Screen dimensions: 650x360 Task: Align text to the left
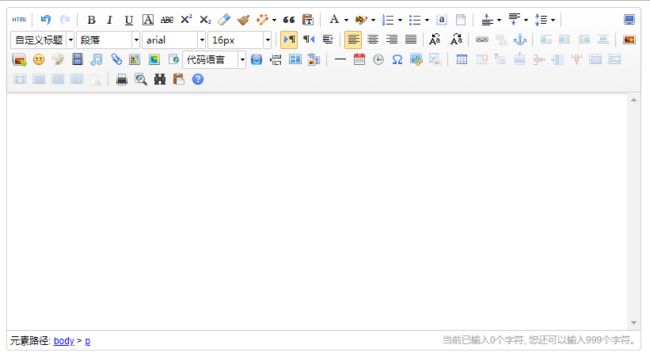(353, 40)
